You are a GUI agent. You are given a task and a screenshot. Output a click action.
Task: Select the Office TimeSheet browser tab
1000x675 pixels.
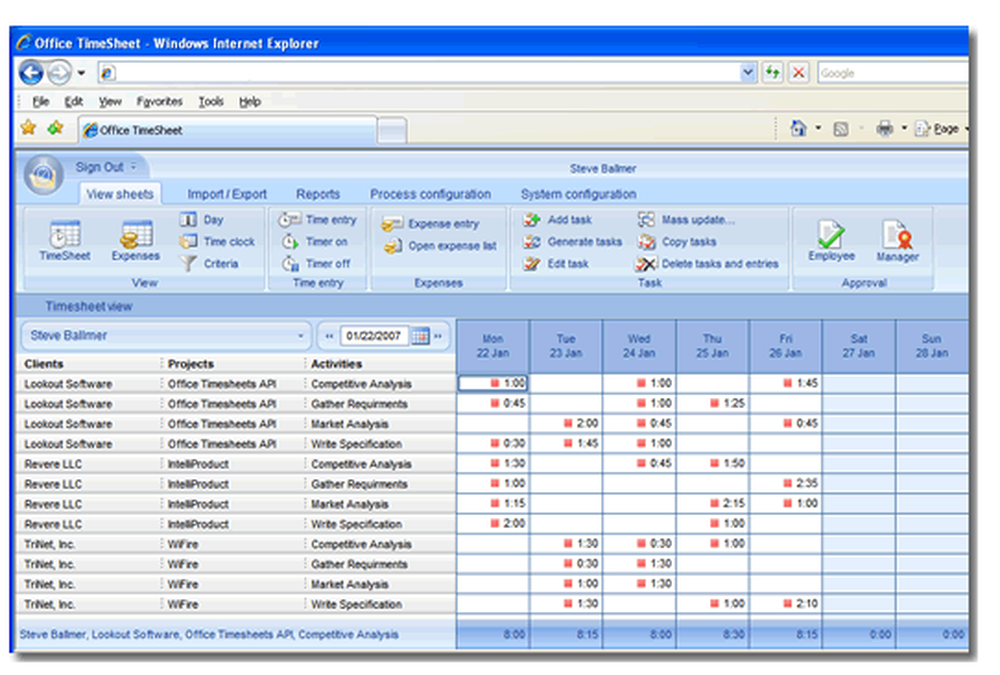(228, 130)
